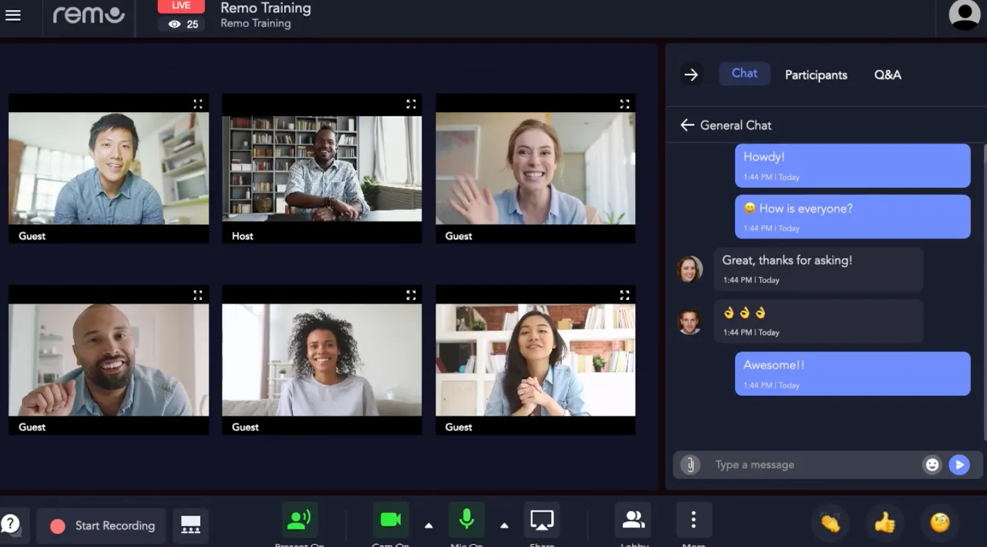Select the Host video tile

tap(322, 169)
